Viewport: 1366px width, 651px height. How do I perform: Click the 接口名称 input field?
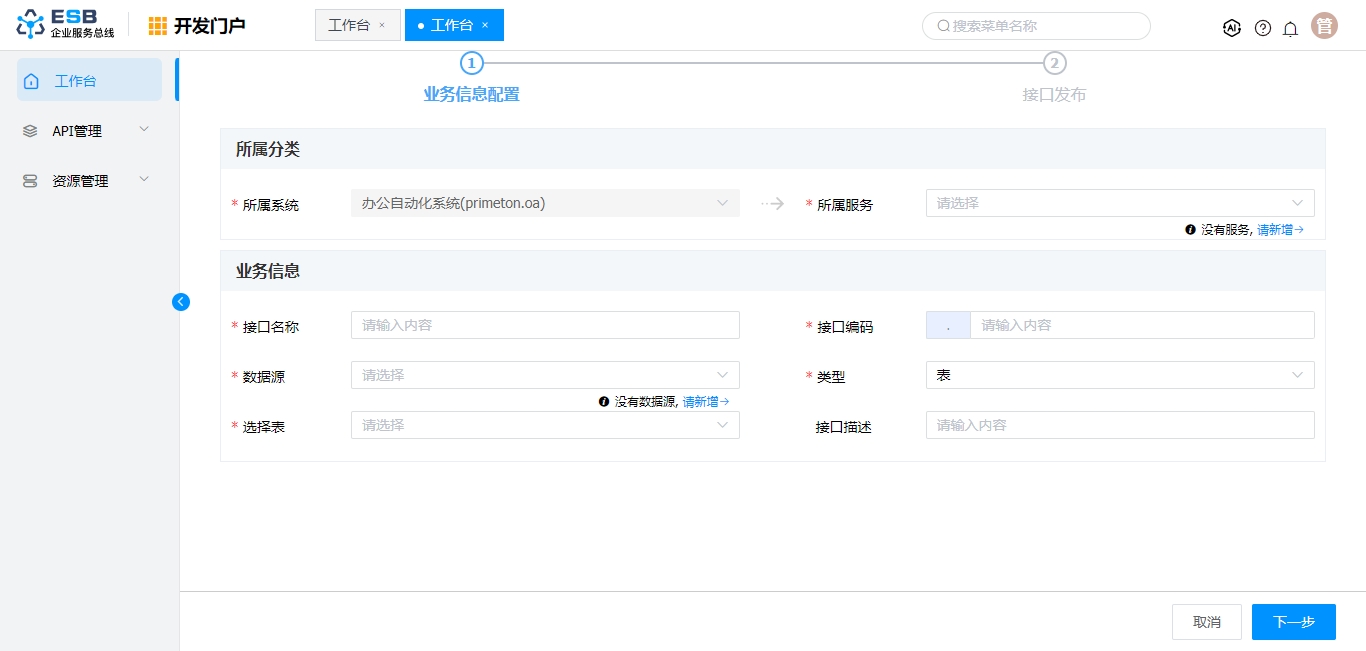(x=545, y=325)
